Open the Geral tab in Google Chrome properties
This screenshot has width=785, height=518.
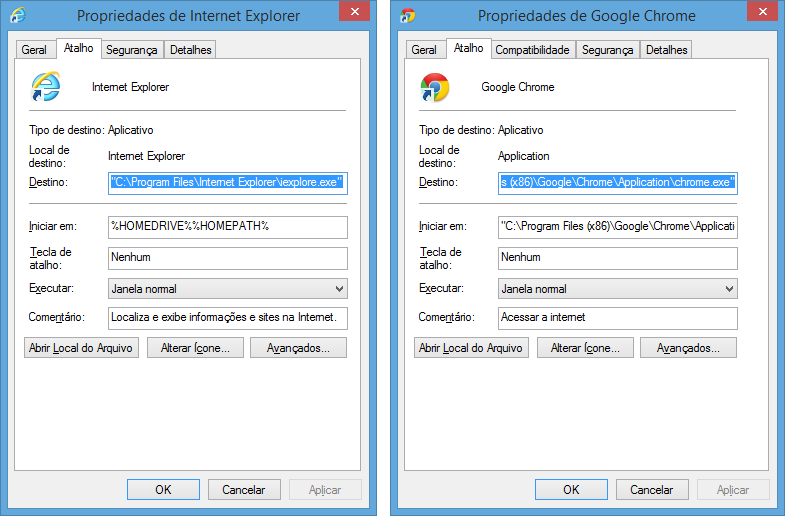pos(424,50)
